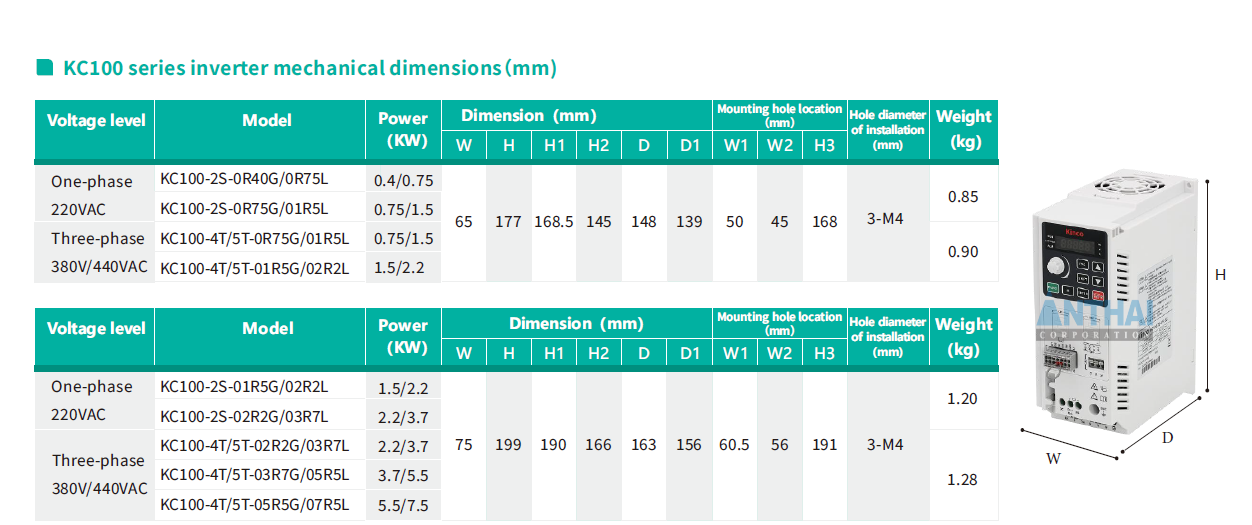Click the weight value 0.90
The image size is (1252, 525).
pyautogui.click(x=963, y=252)
